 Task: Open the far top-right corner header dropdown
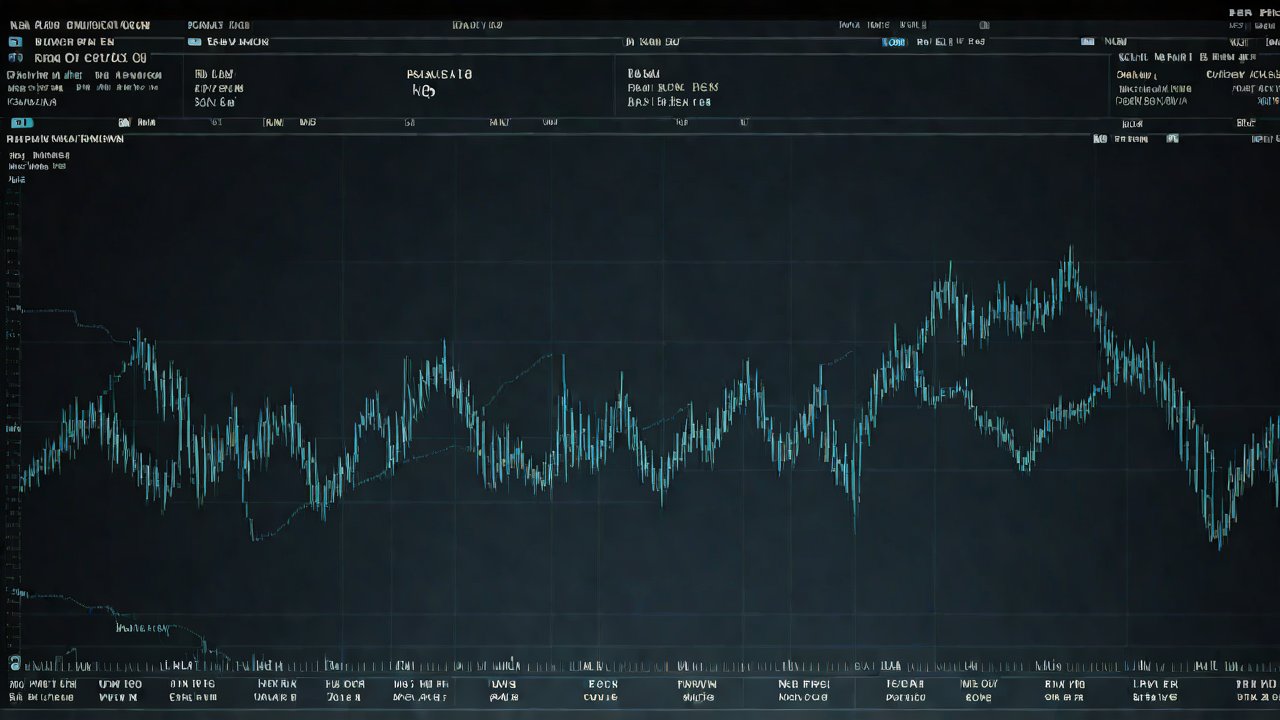(1254, 12)
